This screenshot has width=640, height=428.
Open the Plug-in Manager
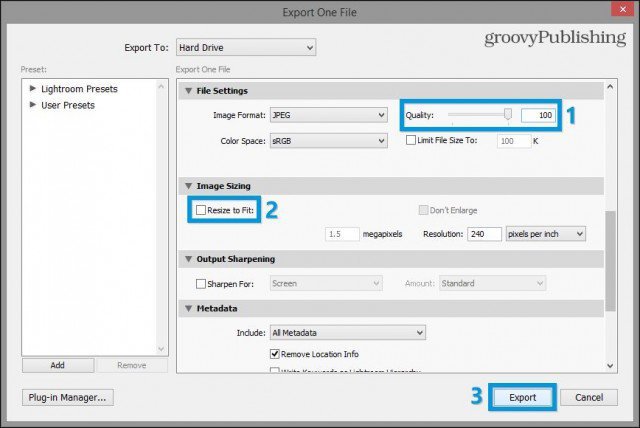(x=67, y=397)
